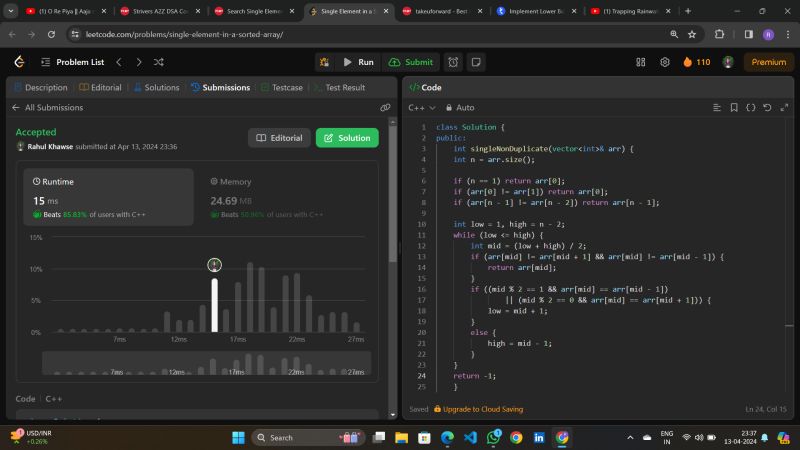Click the bookmark icon in editor
The width and height of the screenshot is (800, 450).
[734, 107]
